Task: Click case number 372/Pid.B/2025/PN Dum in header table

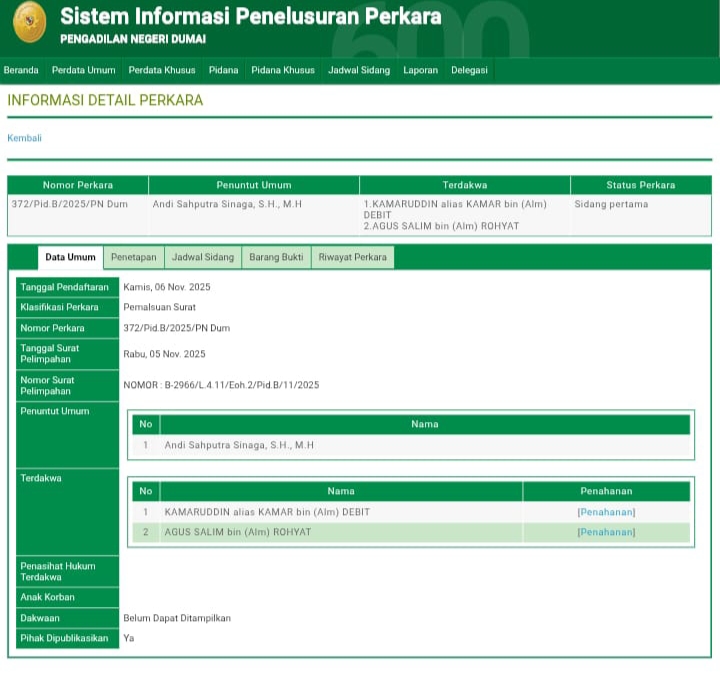Action: coord(56,204)
